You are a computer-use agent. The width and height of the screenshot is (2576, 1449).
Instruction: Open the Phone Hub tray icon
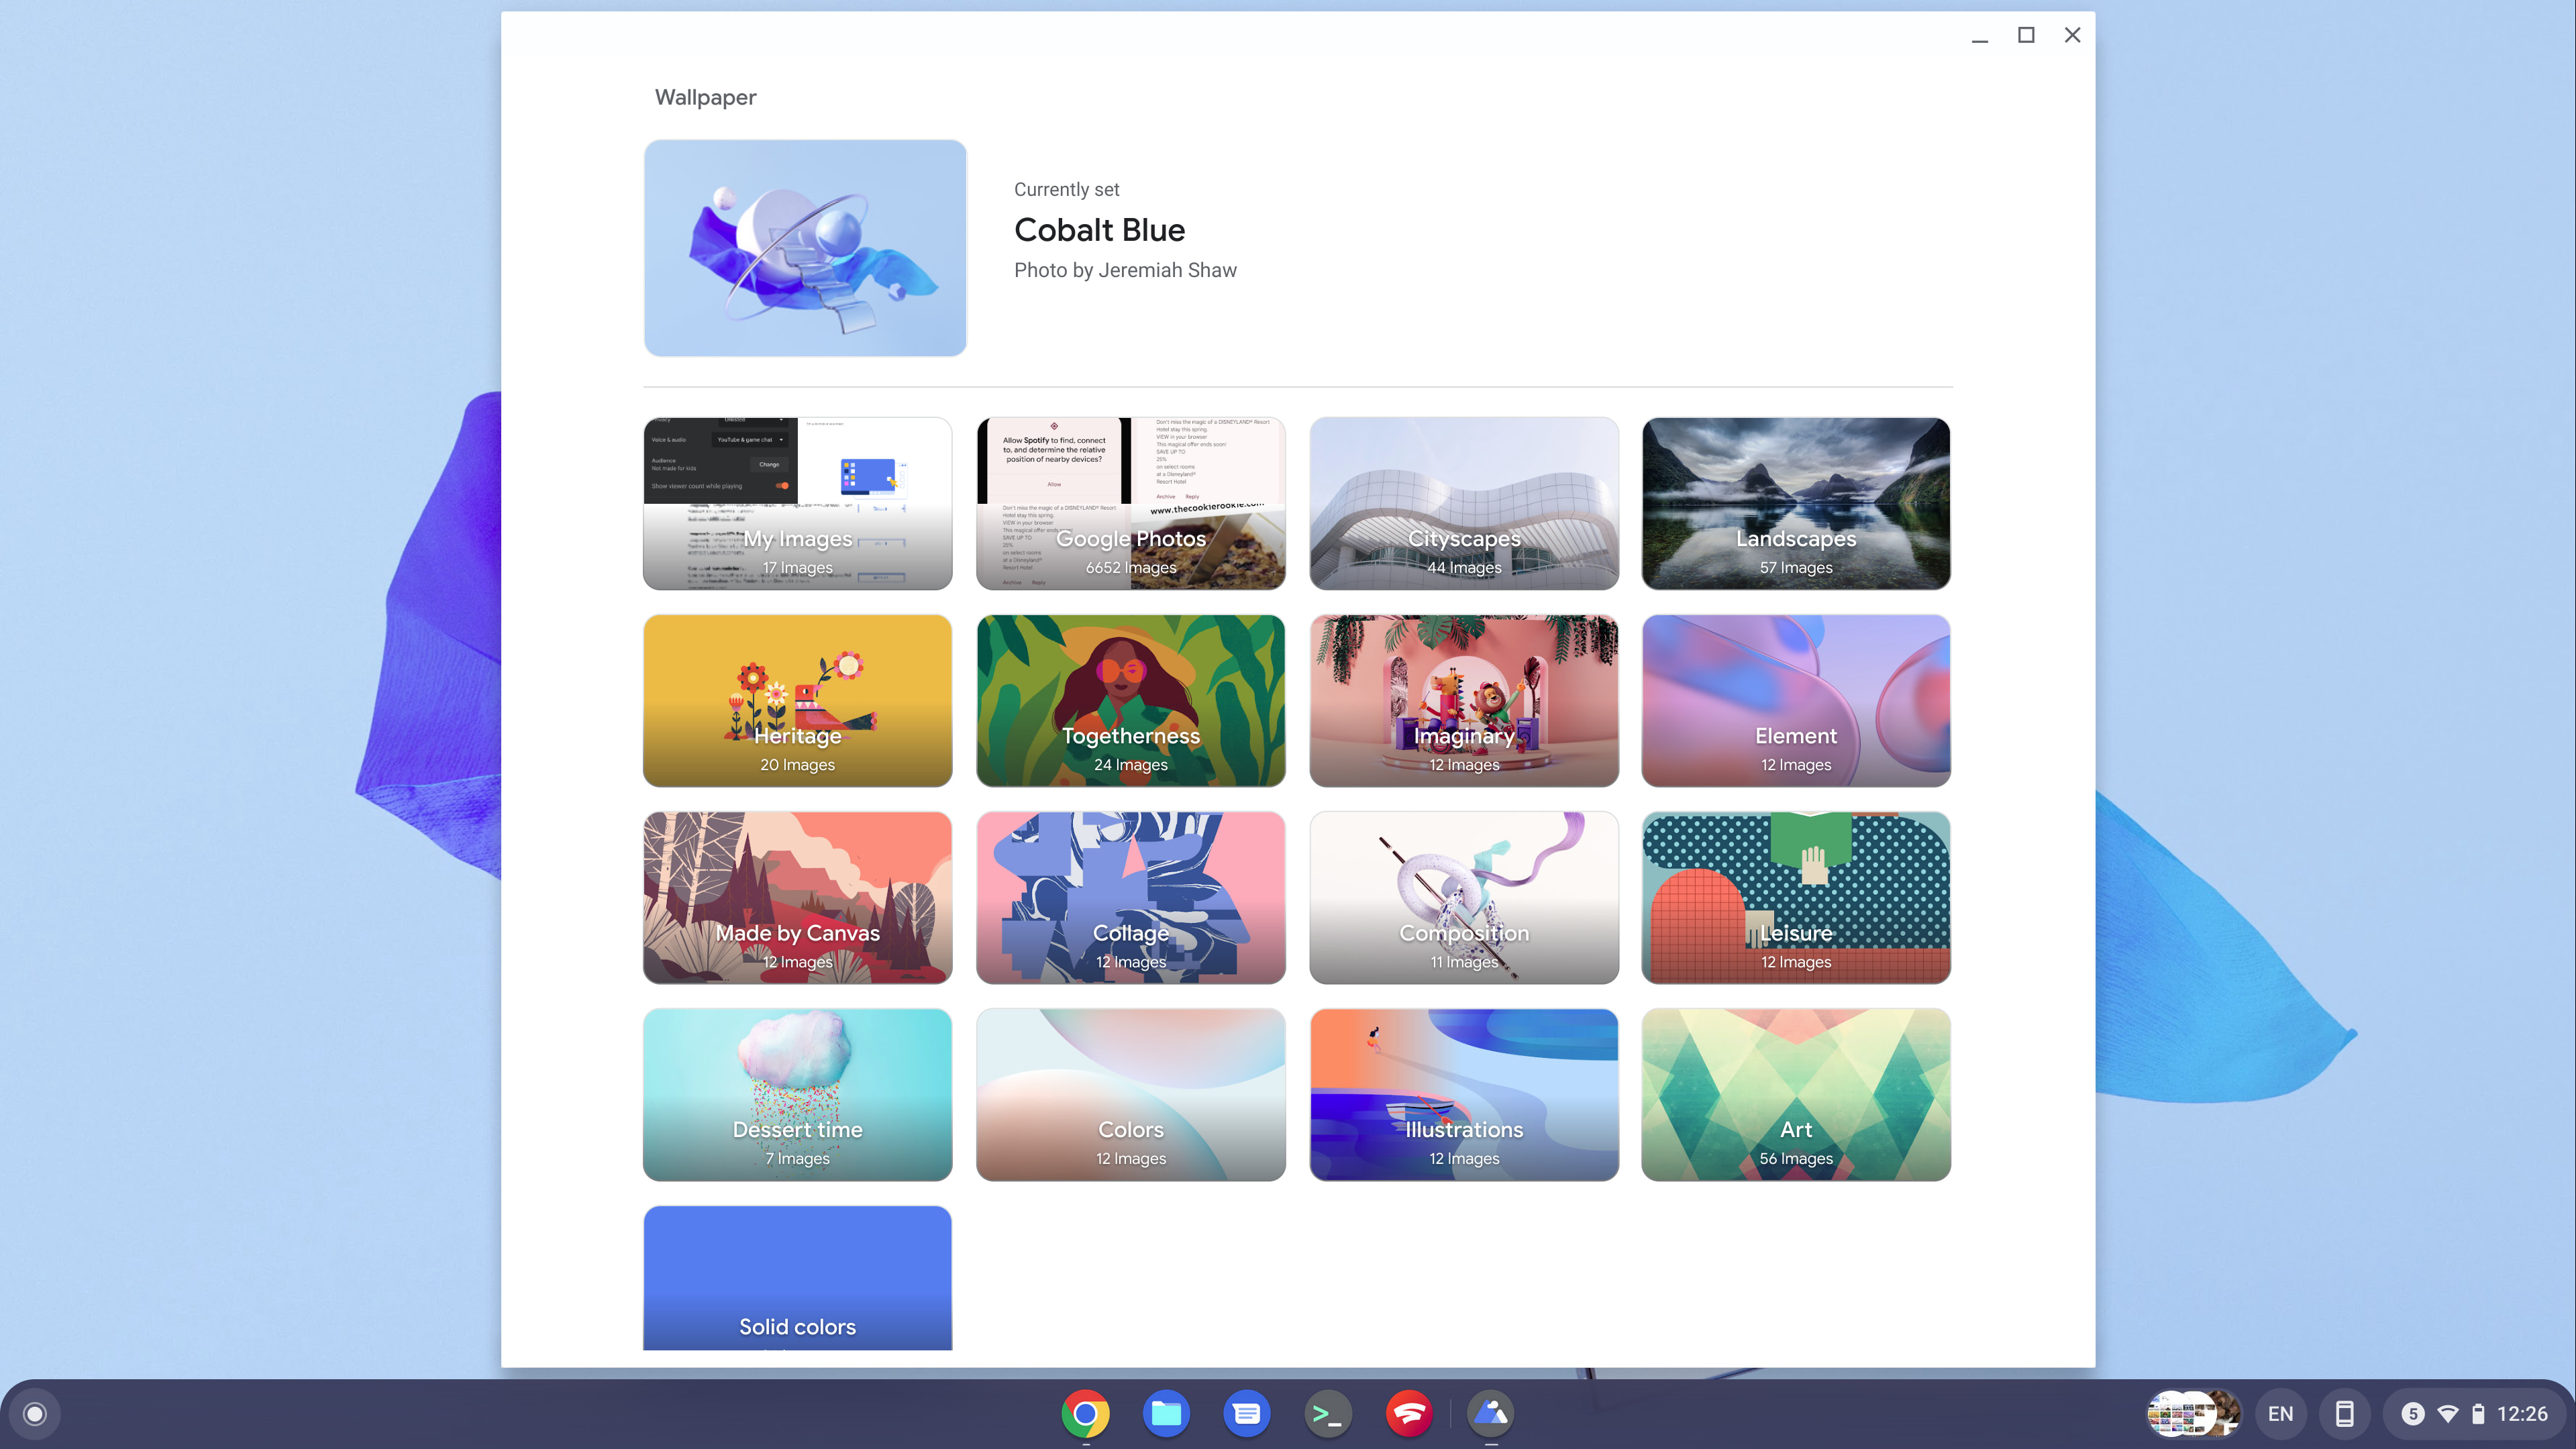[2344, 1413]
